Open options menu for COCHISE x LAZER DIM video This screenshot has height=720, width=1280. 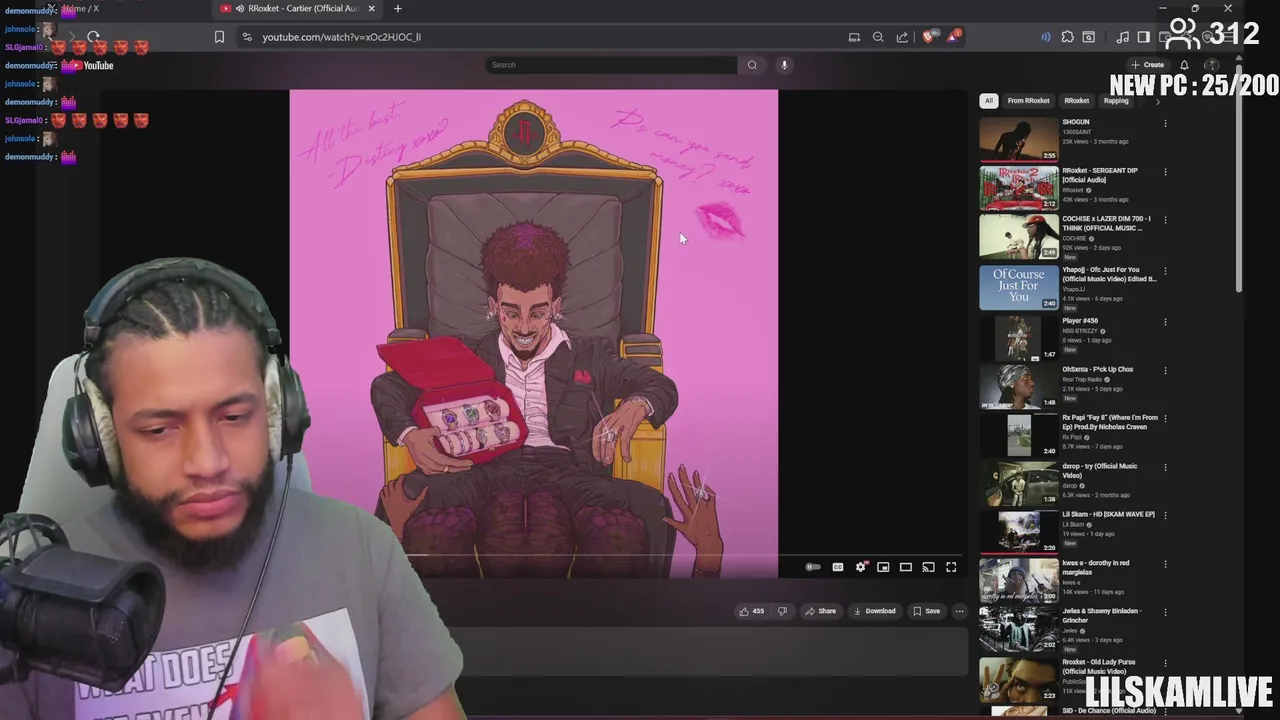click(x=1165, y=220)
